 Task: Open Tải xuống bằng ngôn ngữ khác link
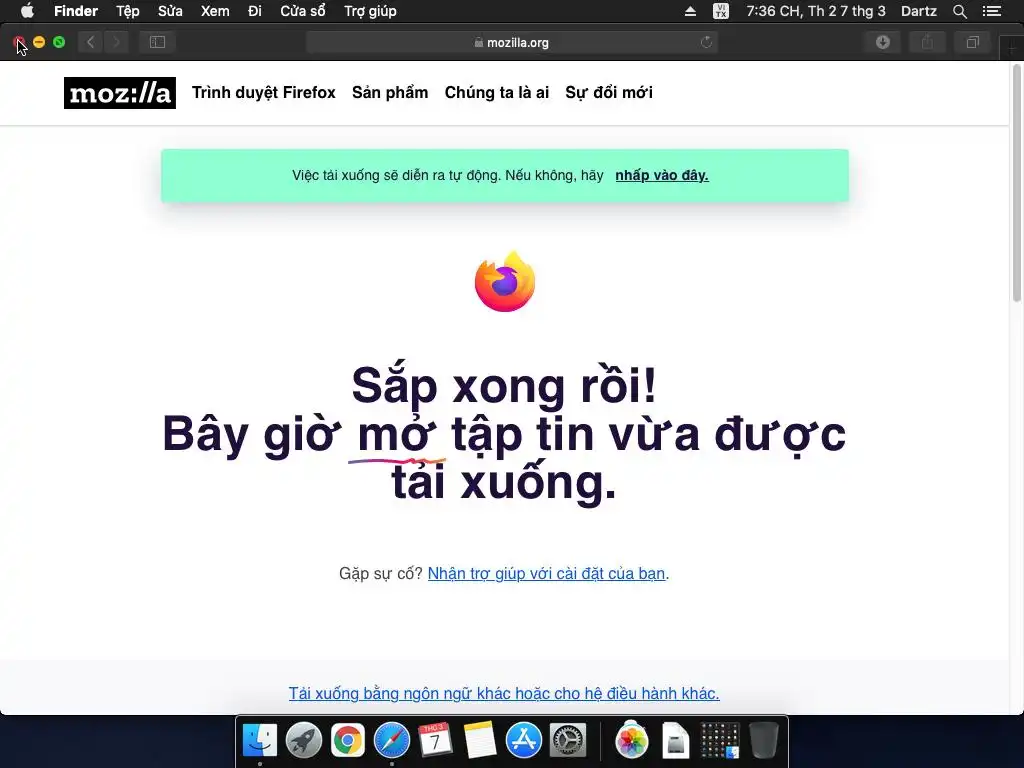coord(504,693)
